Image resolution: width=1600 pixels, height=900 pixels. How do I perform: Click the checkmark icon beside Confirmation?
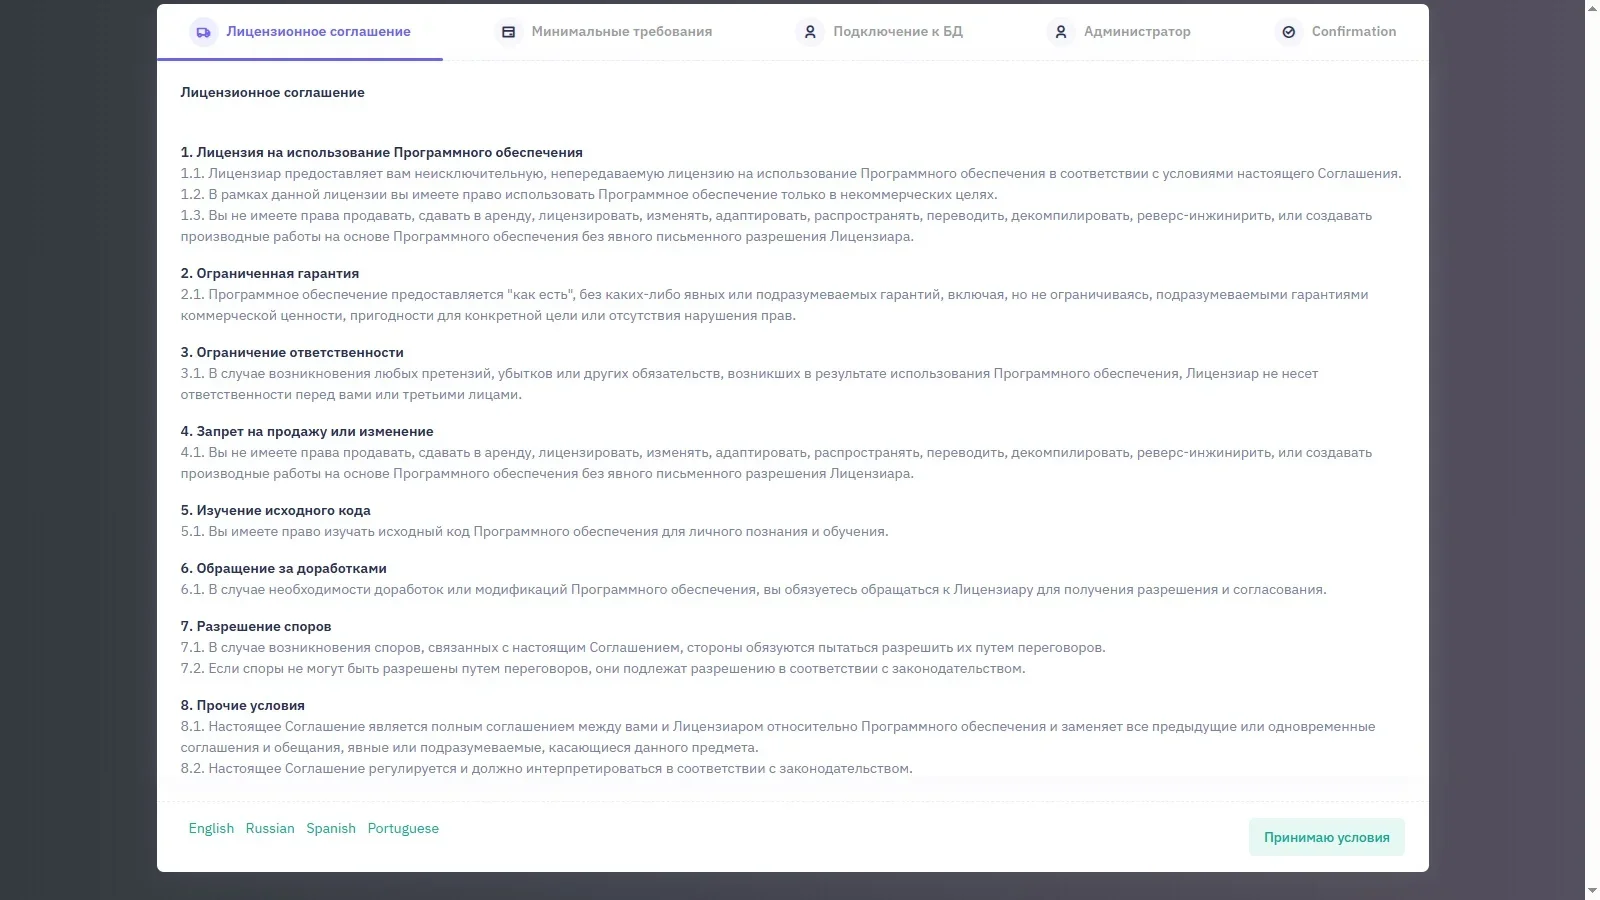(1289, 32)
